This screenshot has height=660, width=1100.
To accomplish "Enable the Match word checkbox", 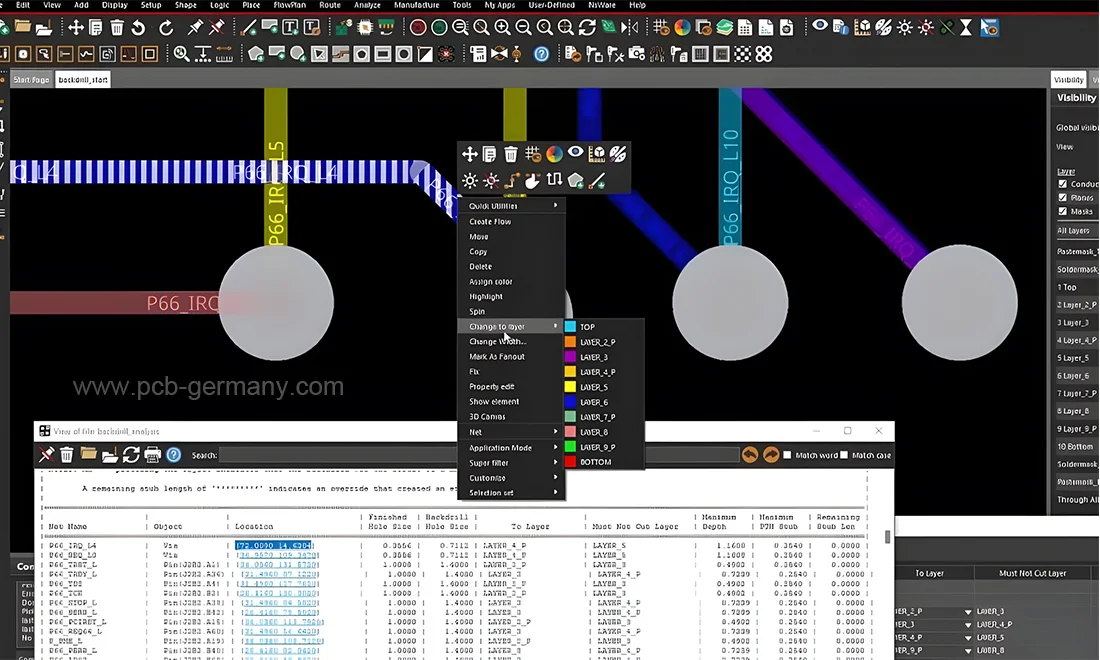I will pos(787,456).
